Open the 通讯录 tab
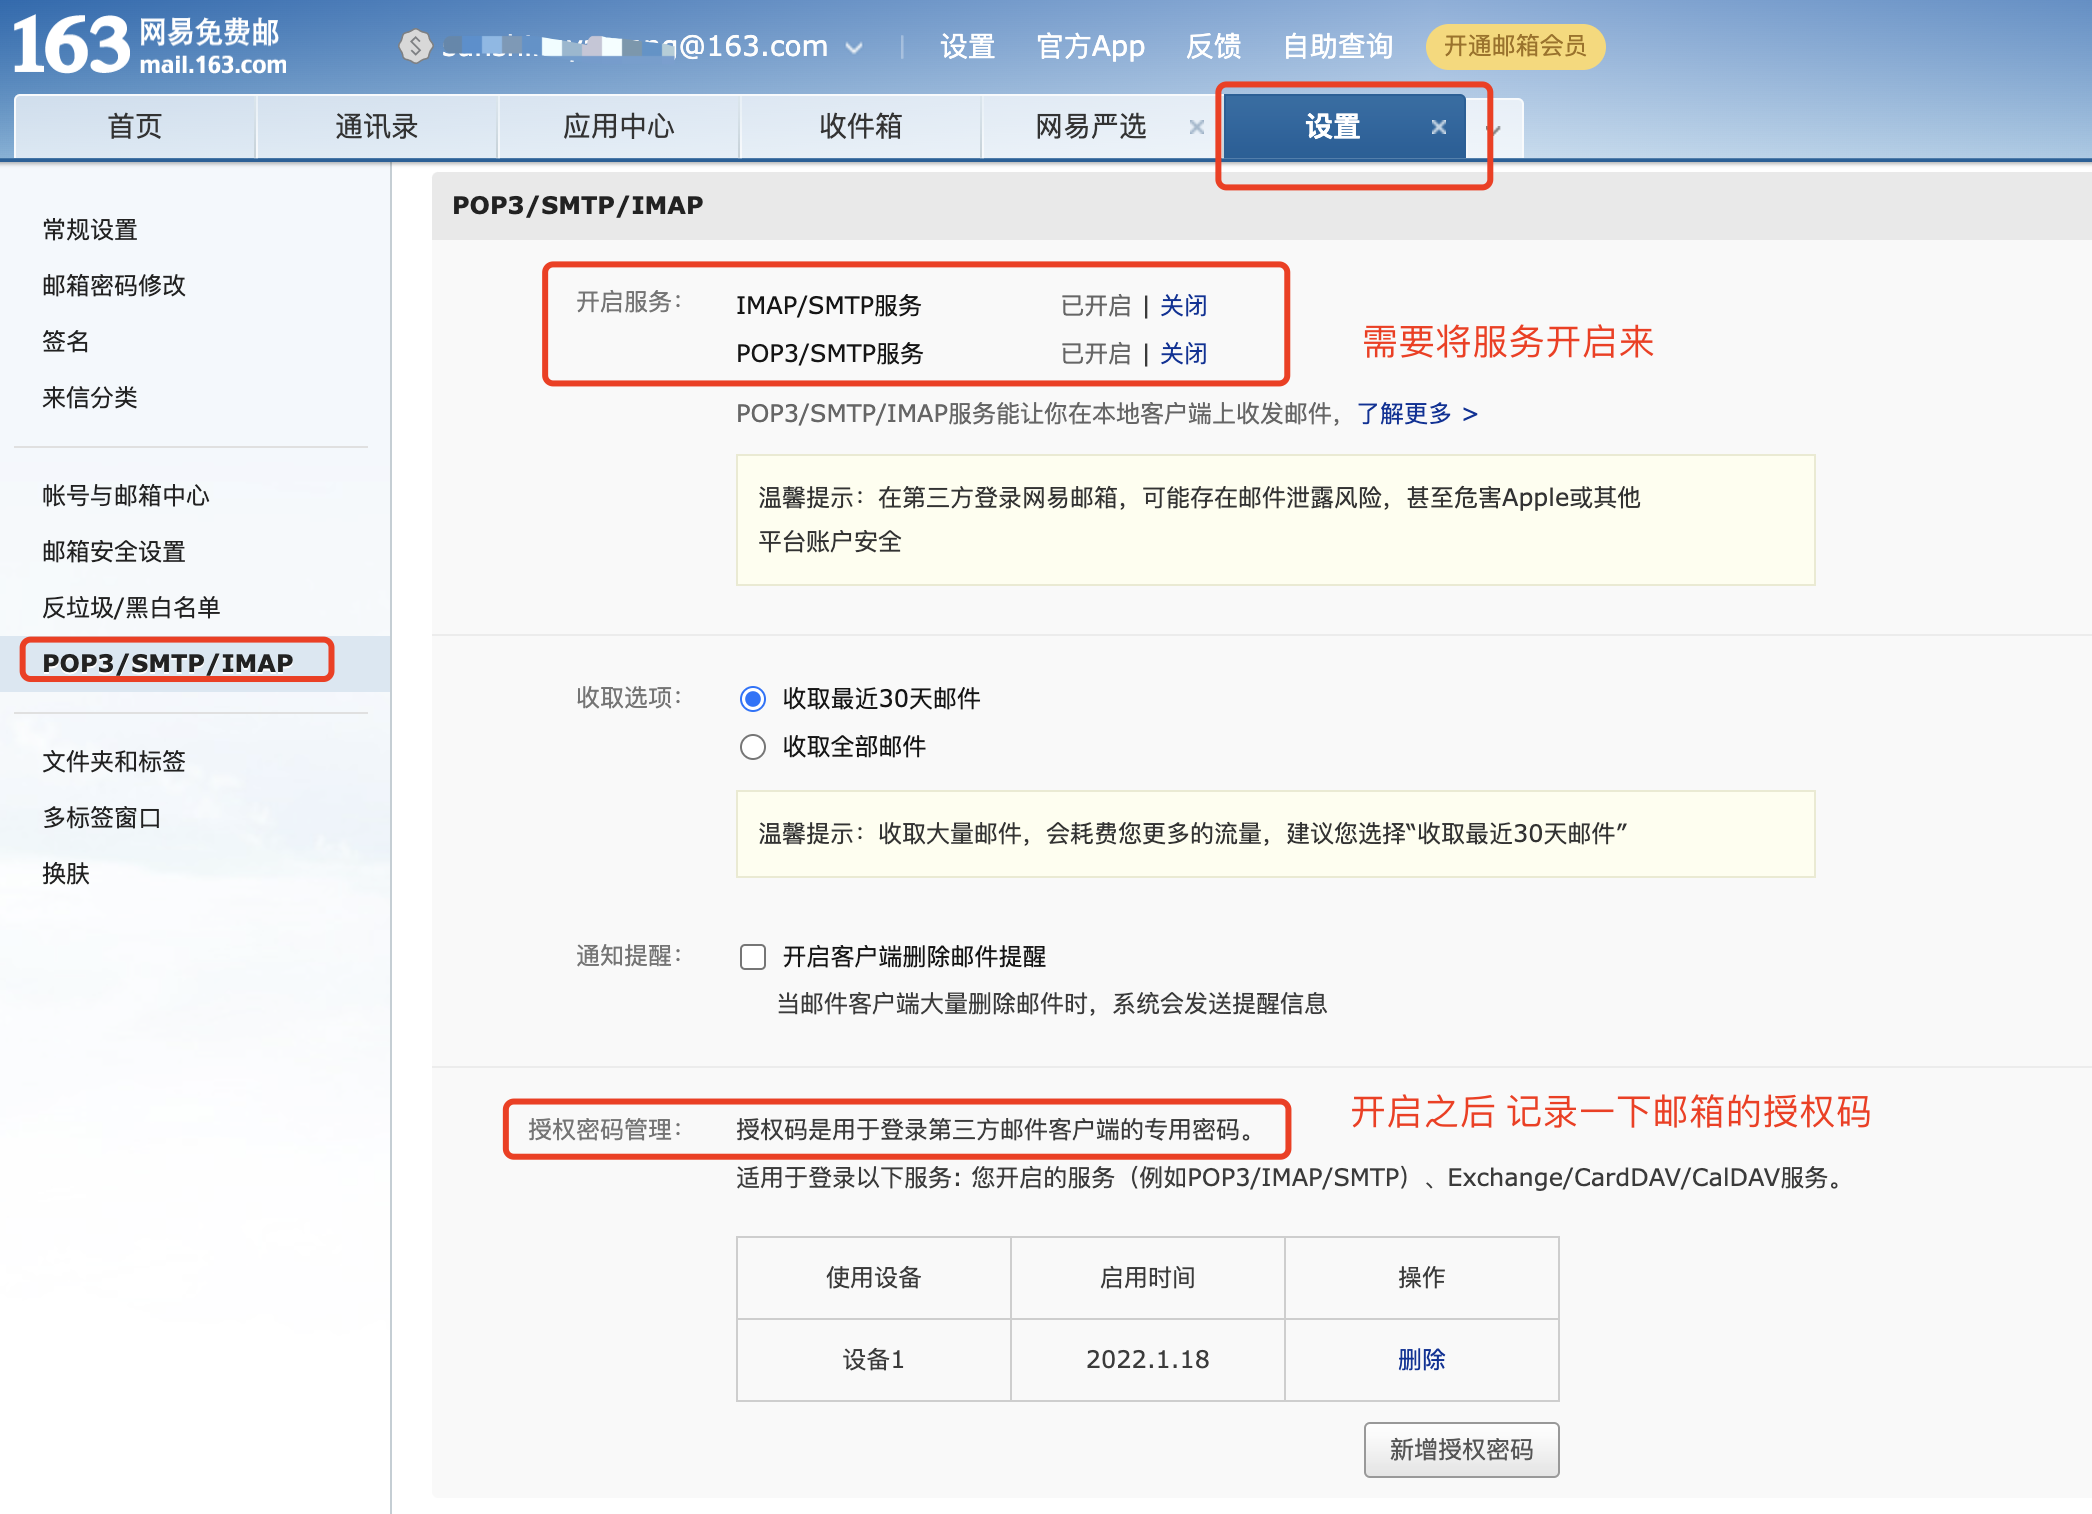The height and width of the screenshot is (1514, 2092). click(376, 127)
